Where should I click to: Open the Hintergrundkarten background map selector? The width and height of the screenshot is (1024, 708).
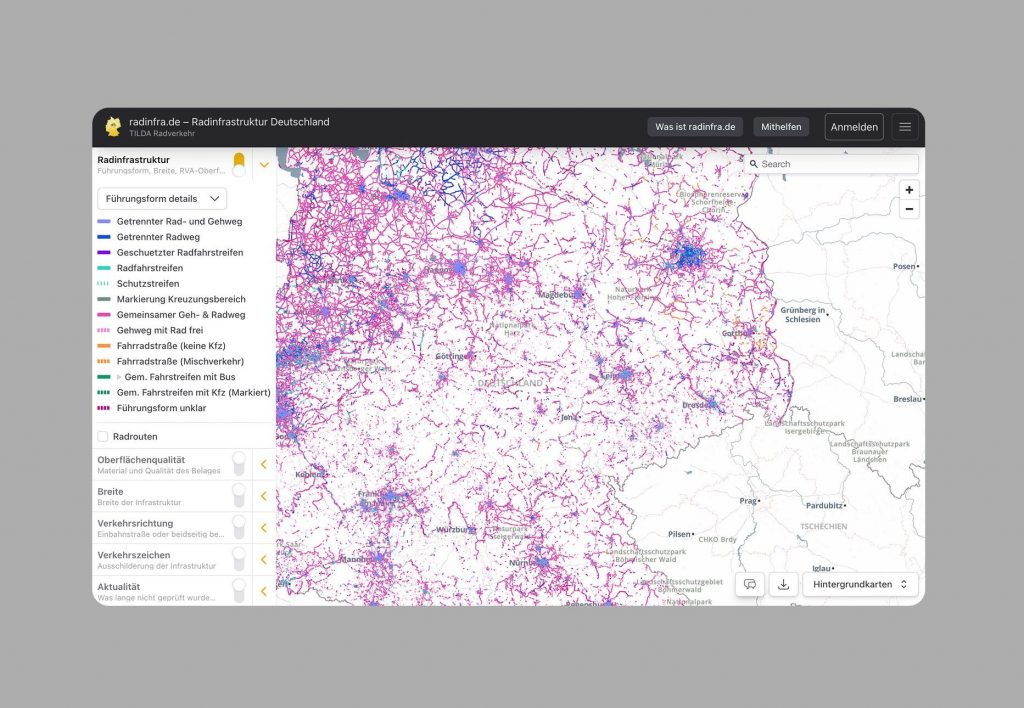pos(860,584)
